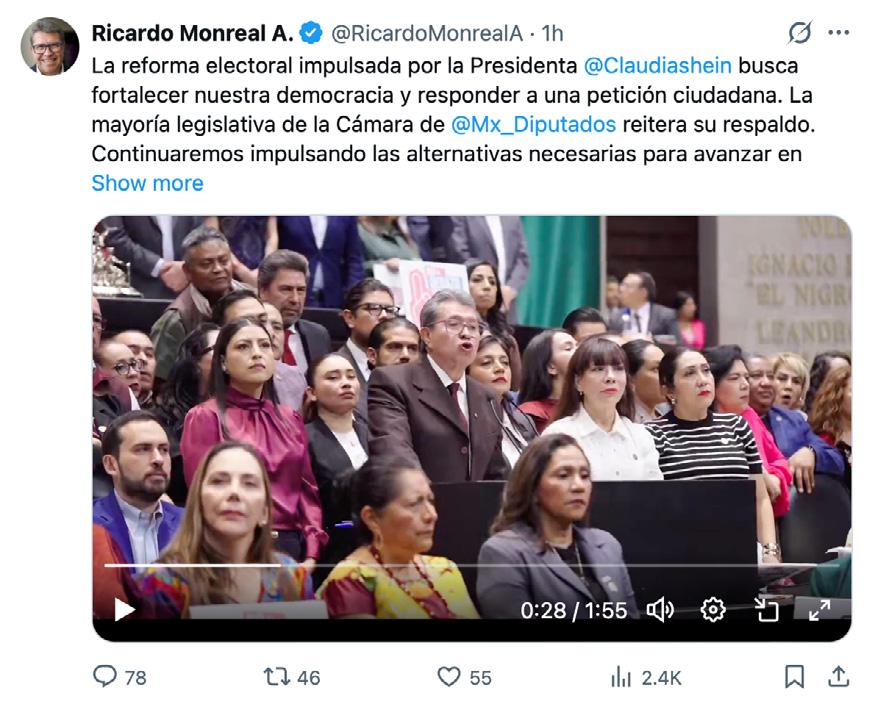The width and height of the screenshot is (875, 707).
Task: Open the three-dot more options menu
Action: click(x=838, y=33)
